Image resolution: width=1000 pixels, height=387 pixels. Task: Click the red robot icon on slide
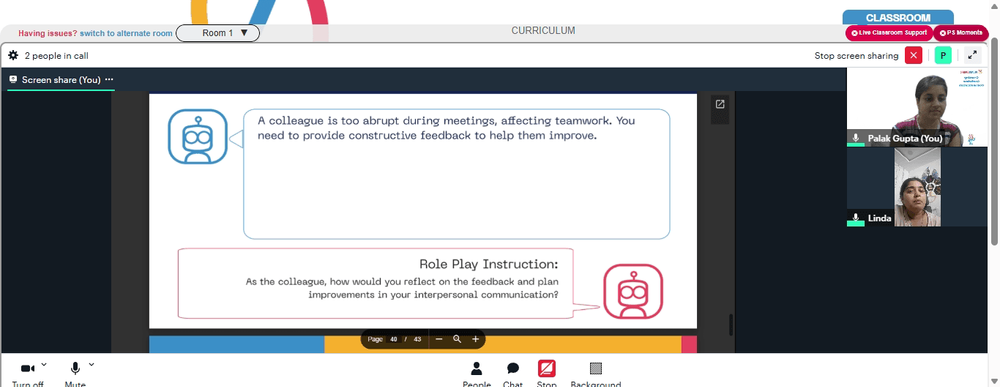coord(633,291)
